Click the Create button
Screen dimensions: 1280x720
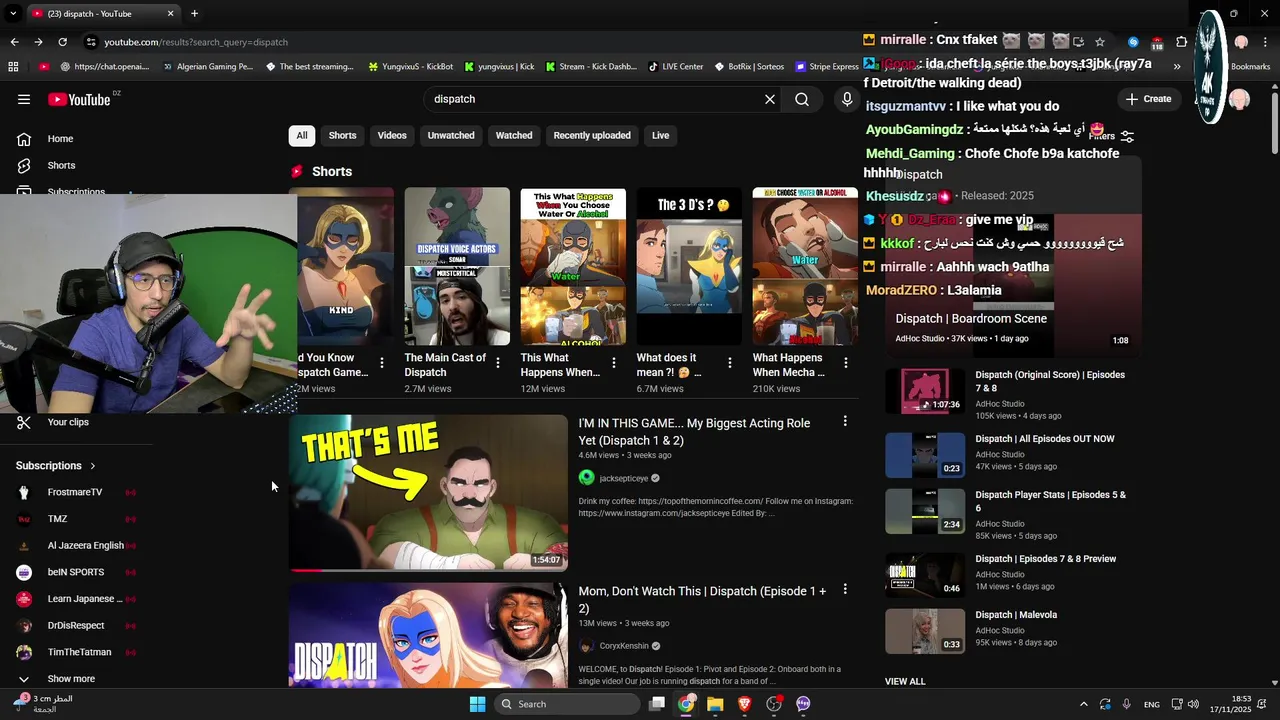[1148, 99]
